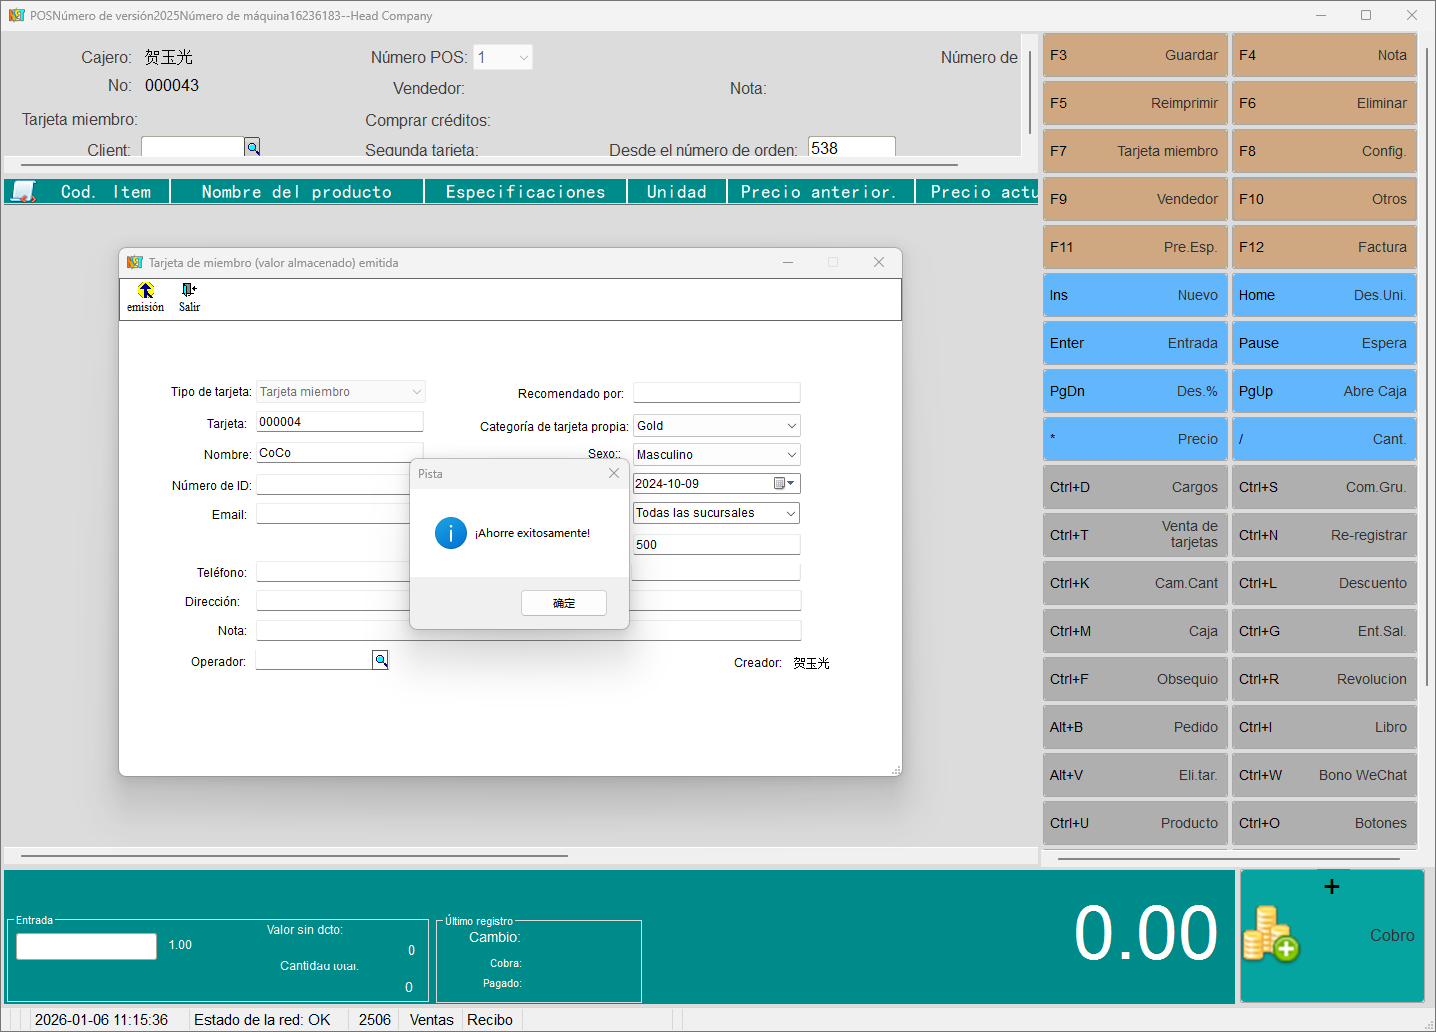
Task: Click the grid header corner icon
Action: coord(23,191)
